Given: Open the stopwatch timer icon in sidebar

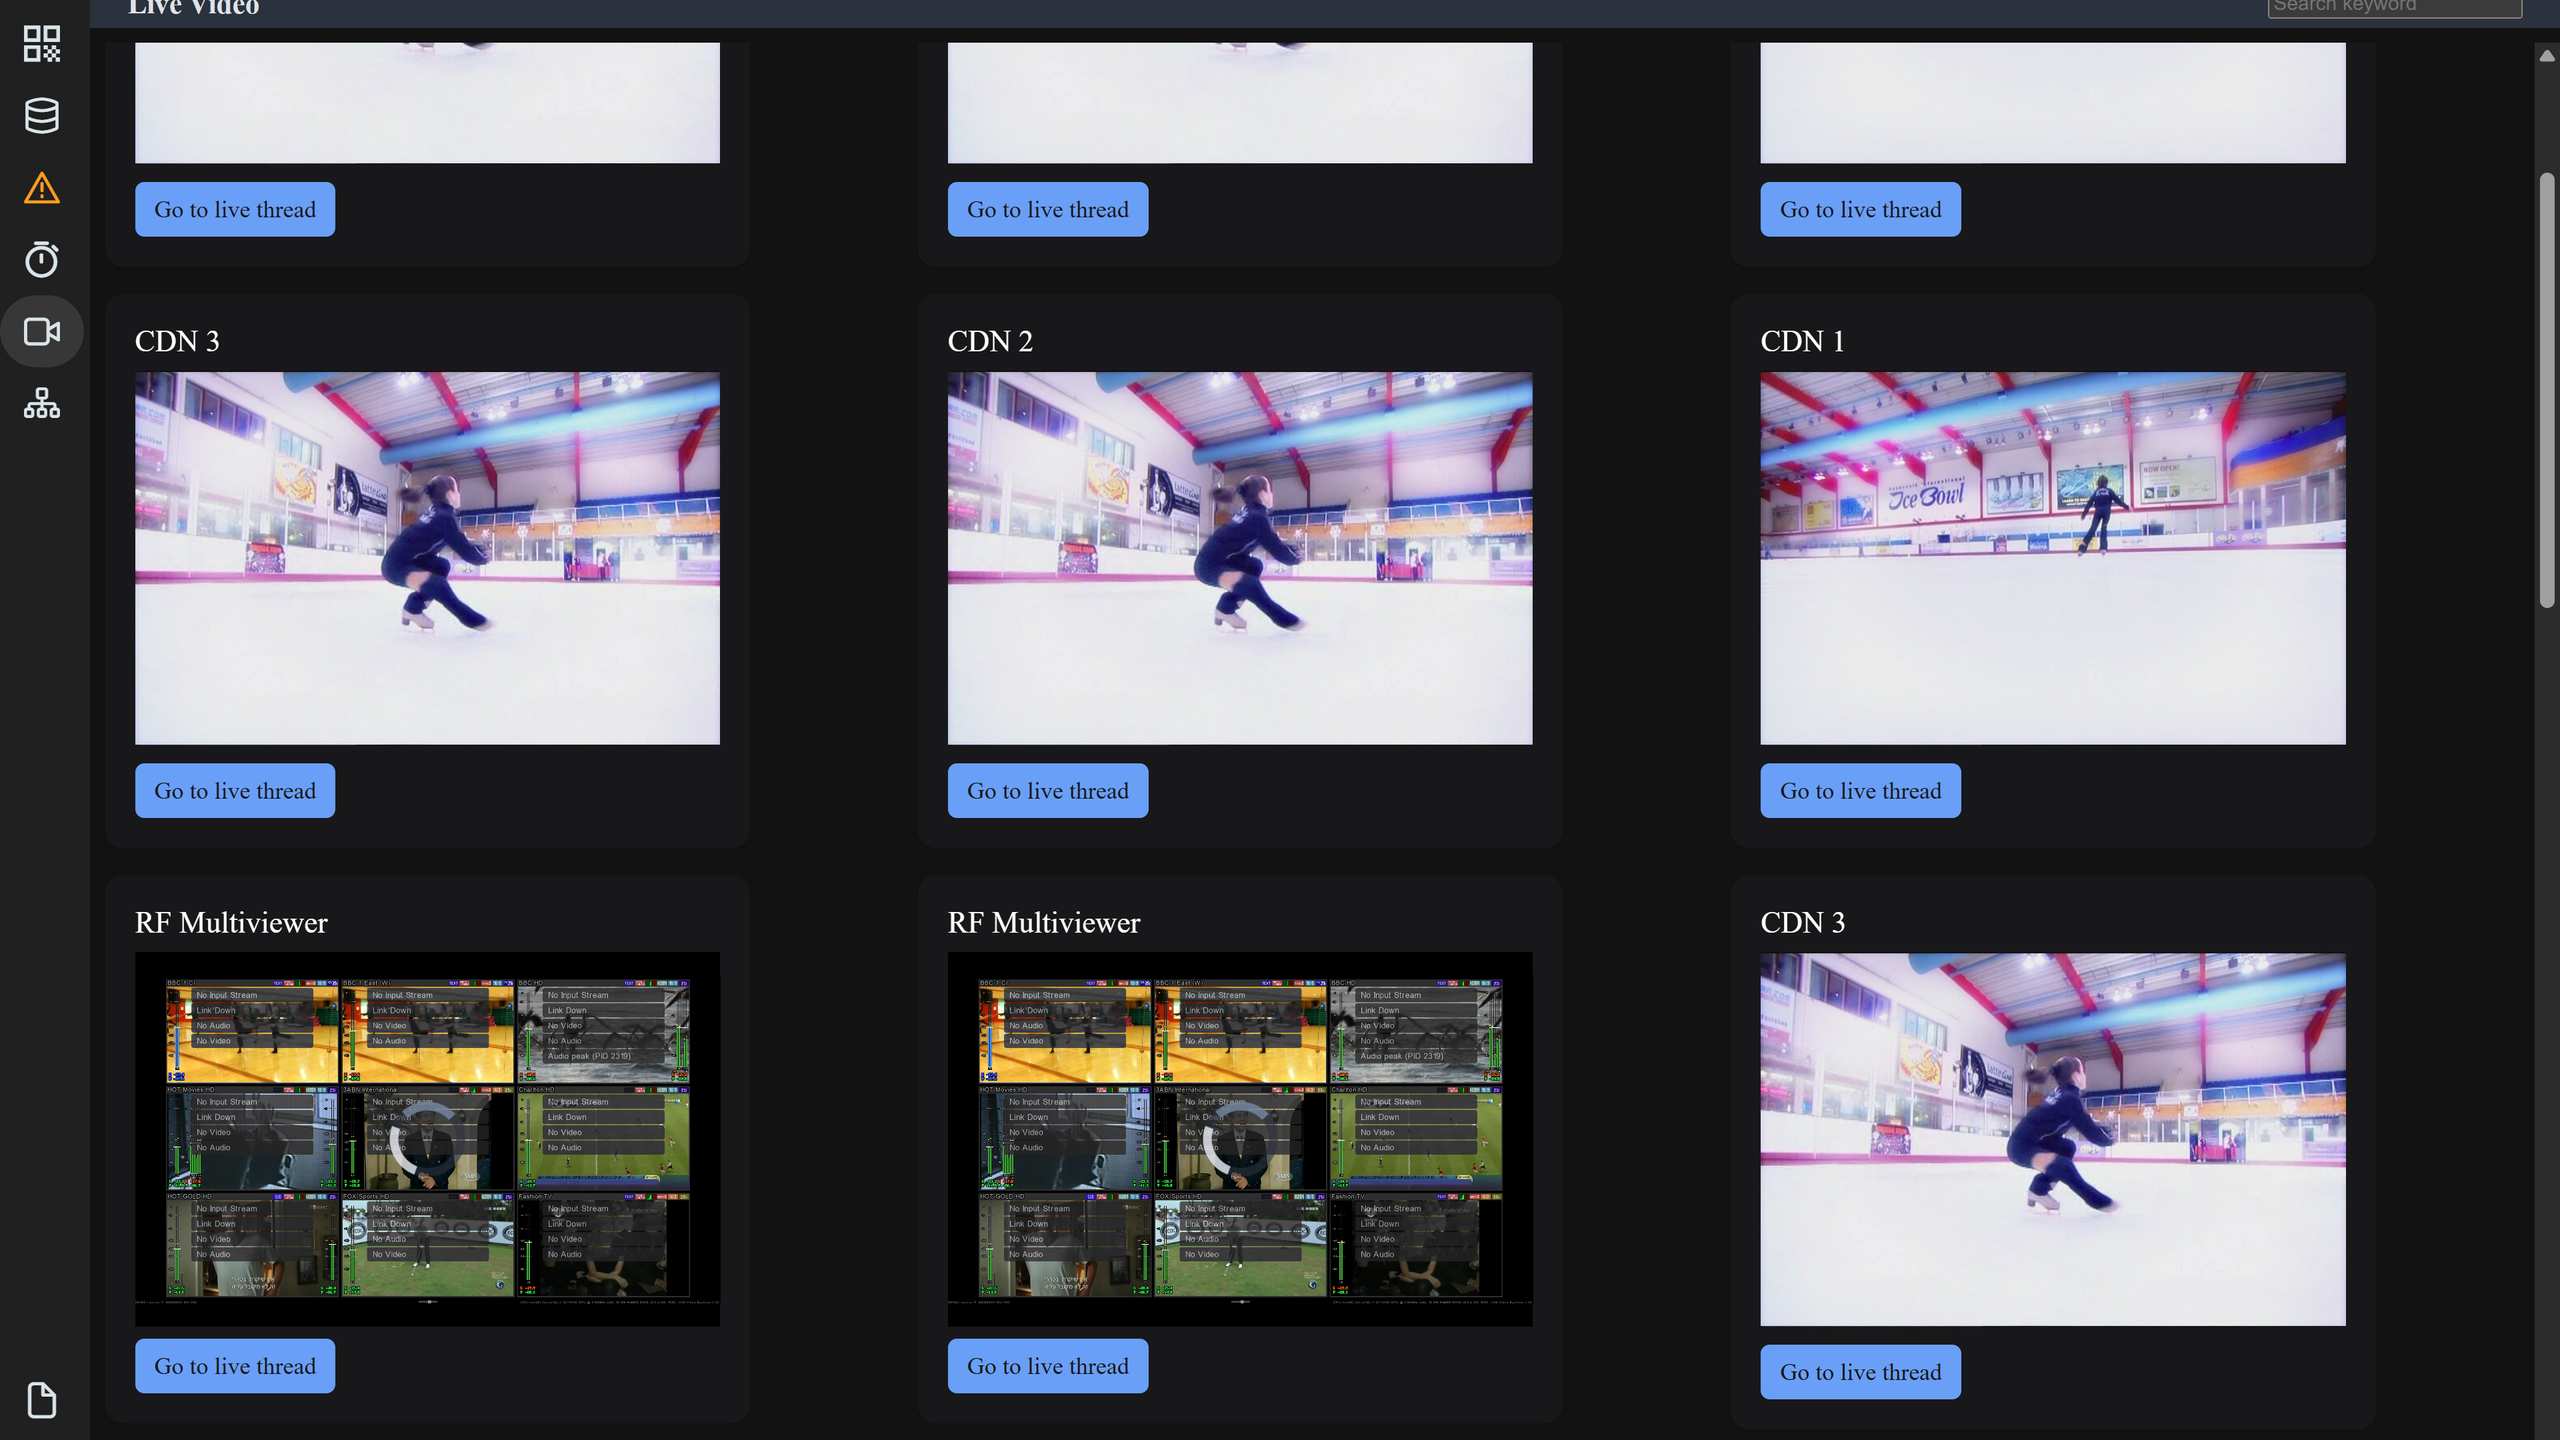Looking at the screenshot, I should pos(42,259).
